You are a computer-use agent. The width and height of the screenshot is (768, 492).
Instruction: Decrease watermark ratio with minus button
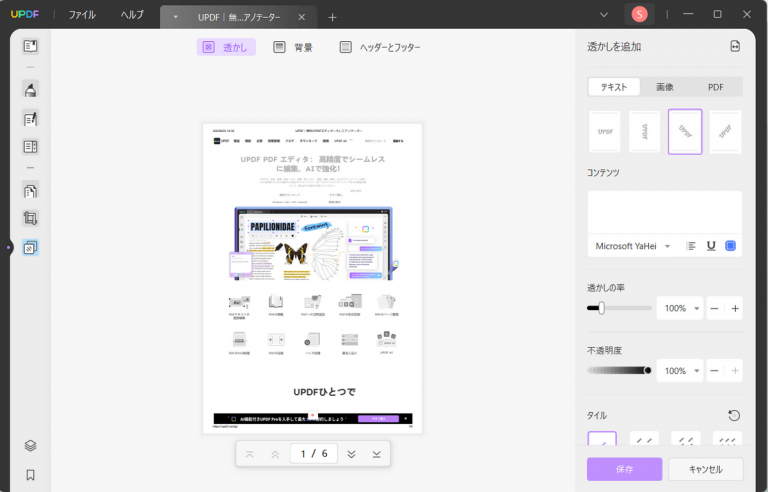(x=714, y=308)
